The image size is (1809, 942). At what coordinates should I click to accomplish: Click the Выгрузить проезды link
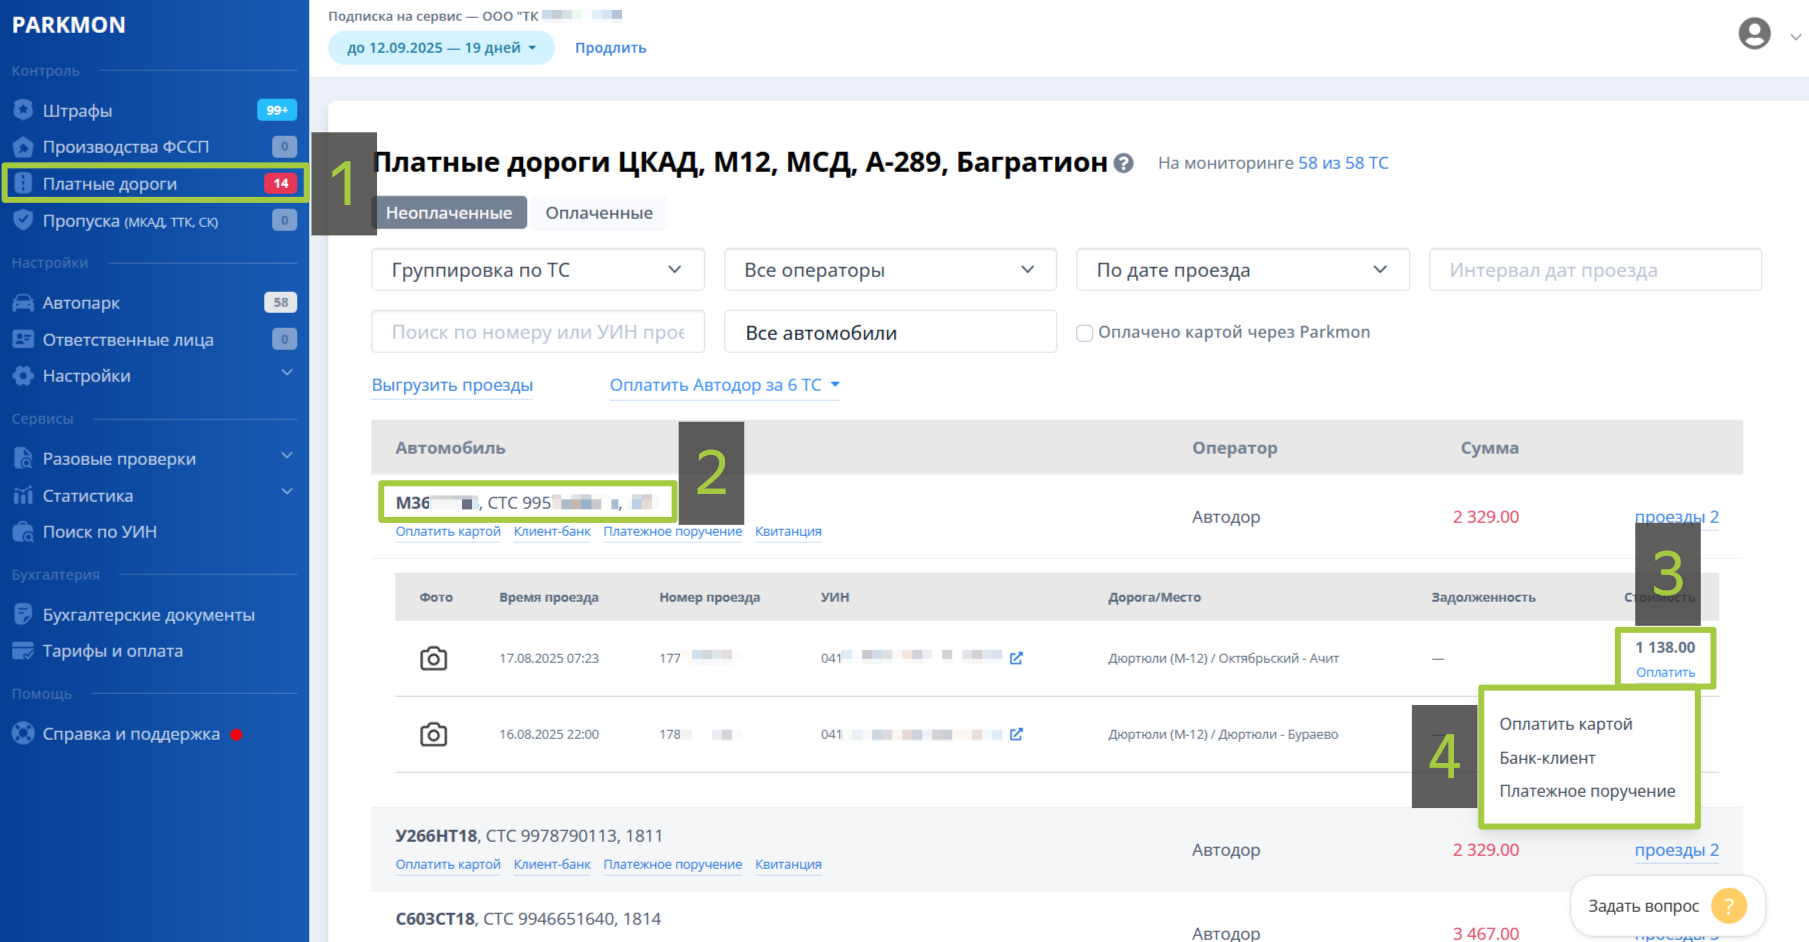point(452,385)
